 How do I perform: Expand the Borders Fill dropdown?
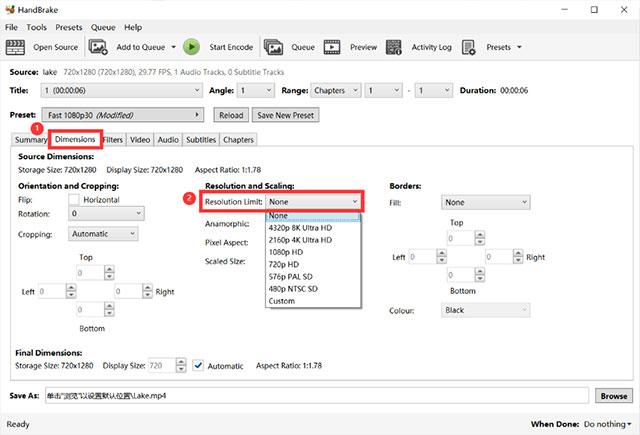click(485, 201)
